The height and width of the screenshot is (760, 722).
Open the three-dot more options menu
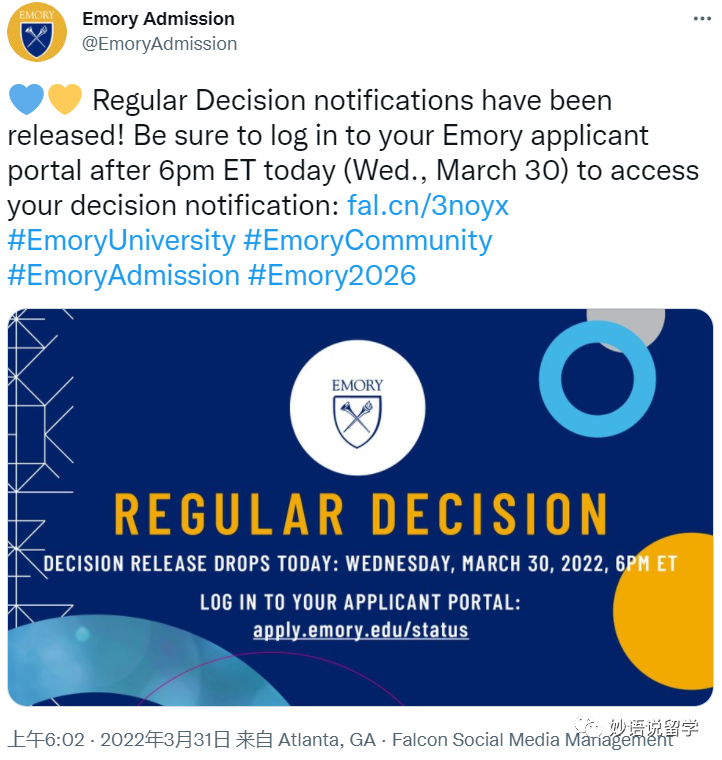[x=702, y=19]
